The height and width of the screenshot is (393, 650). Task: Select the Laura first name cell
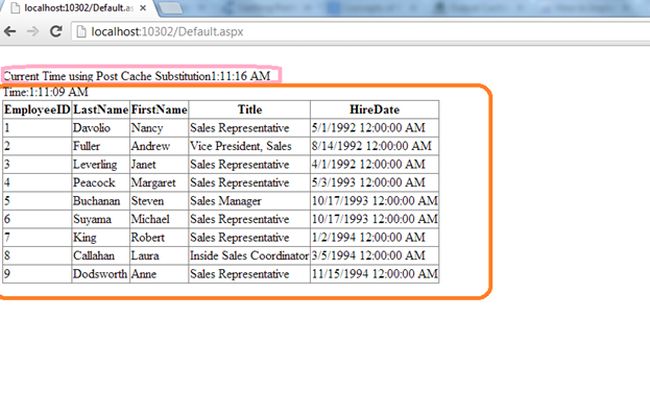point(159,255)
